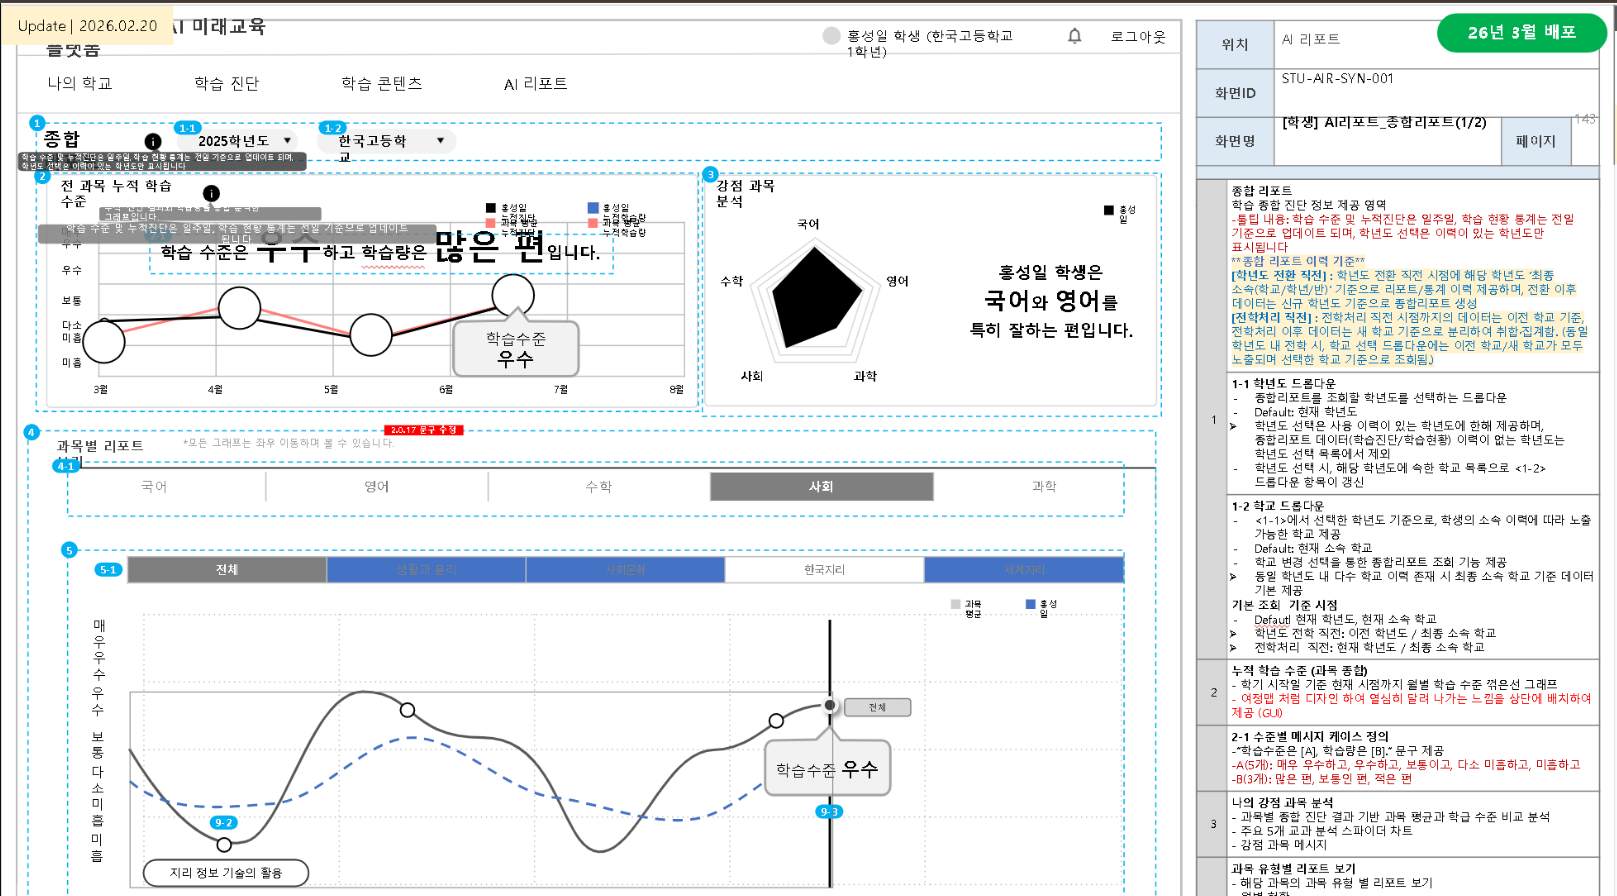Click the blue annotation badge 9-2
This screenshot has width=1617, height=896.
click(223, 822)
